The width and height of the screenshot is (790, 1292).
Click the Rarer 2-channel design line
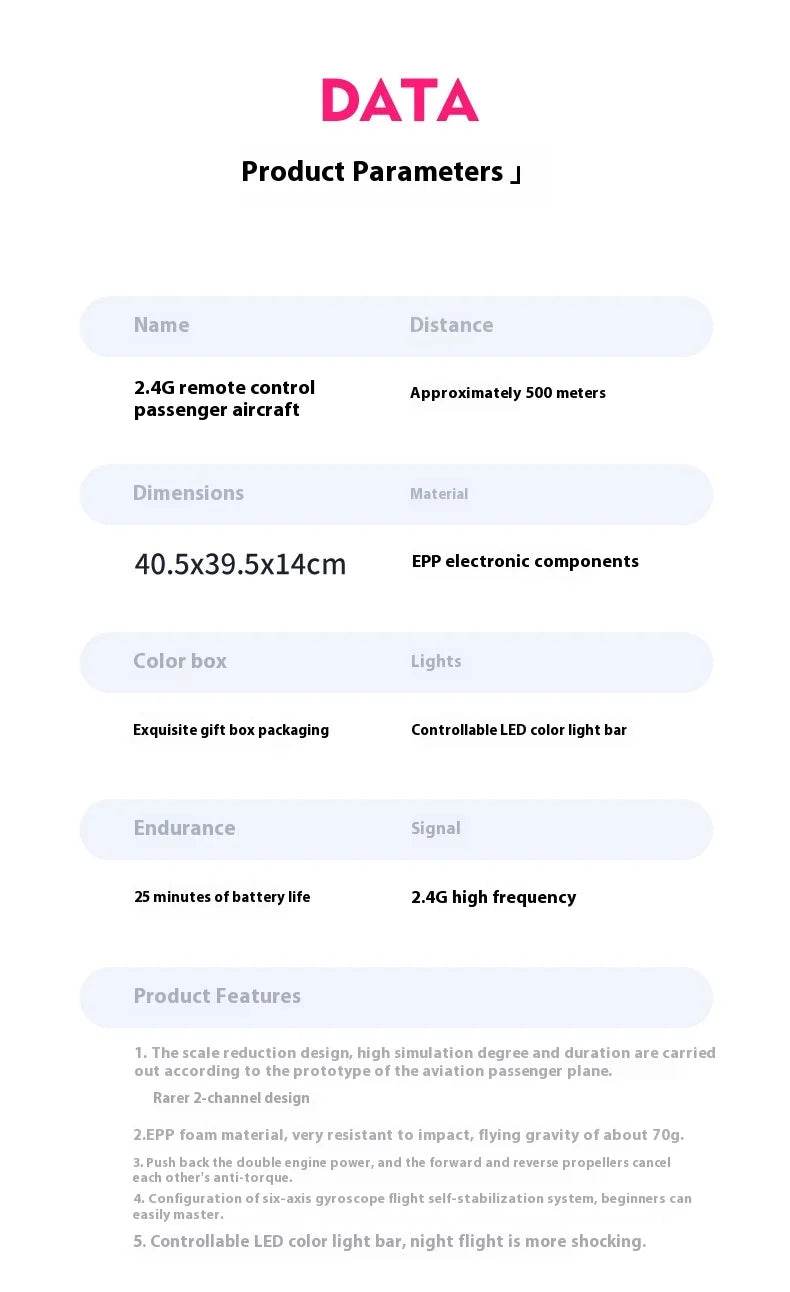tap(231, 1098)
